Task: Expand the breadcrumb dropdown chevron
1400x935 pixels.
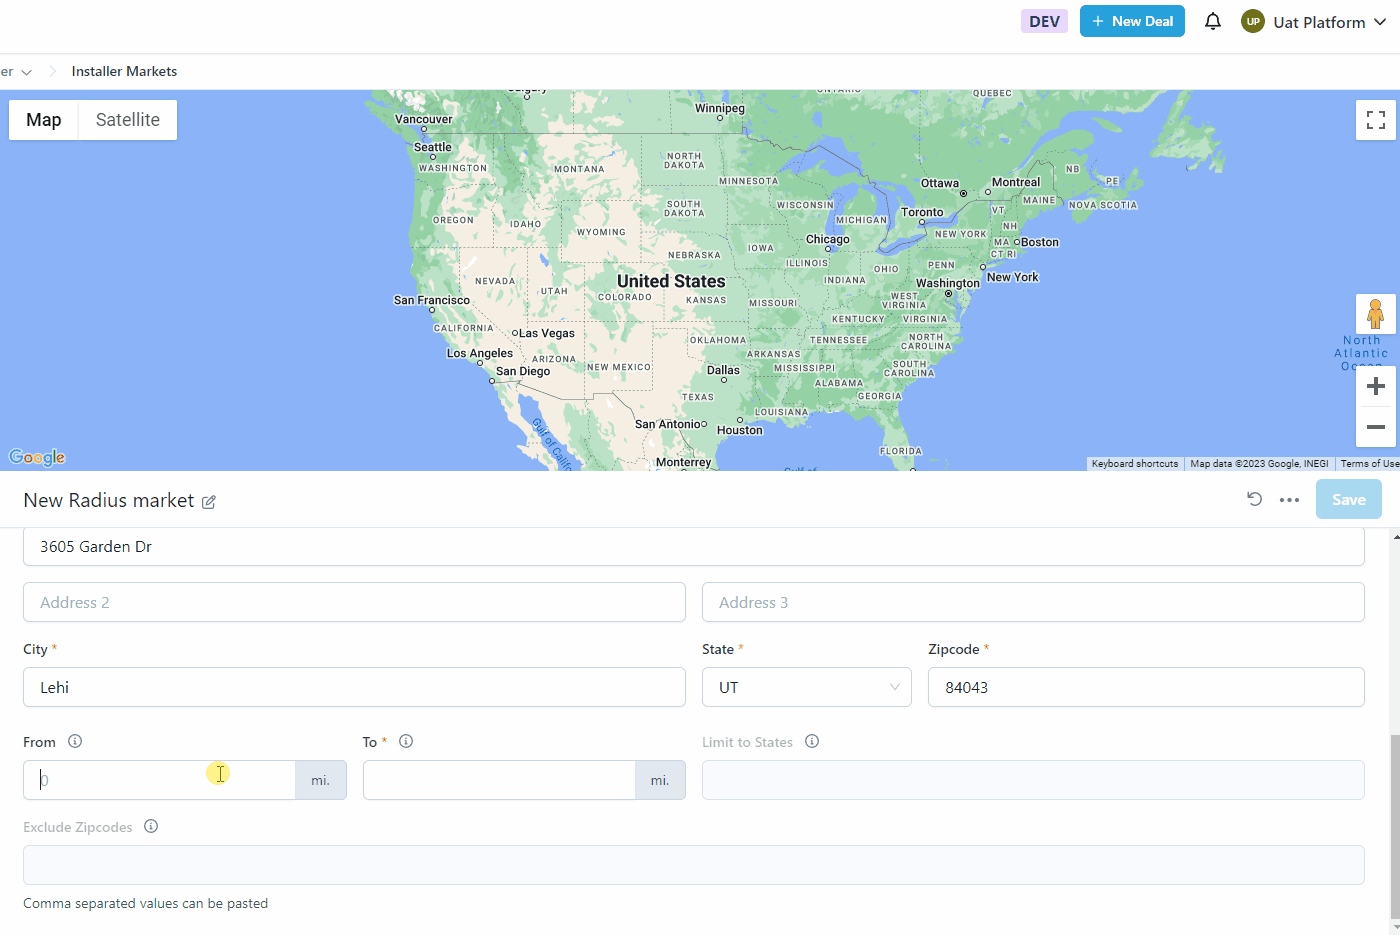Action: pos(26,72)
